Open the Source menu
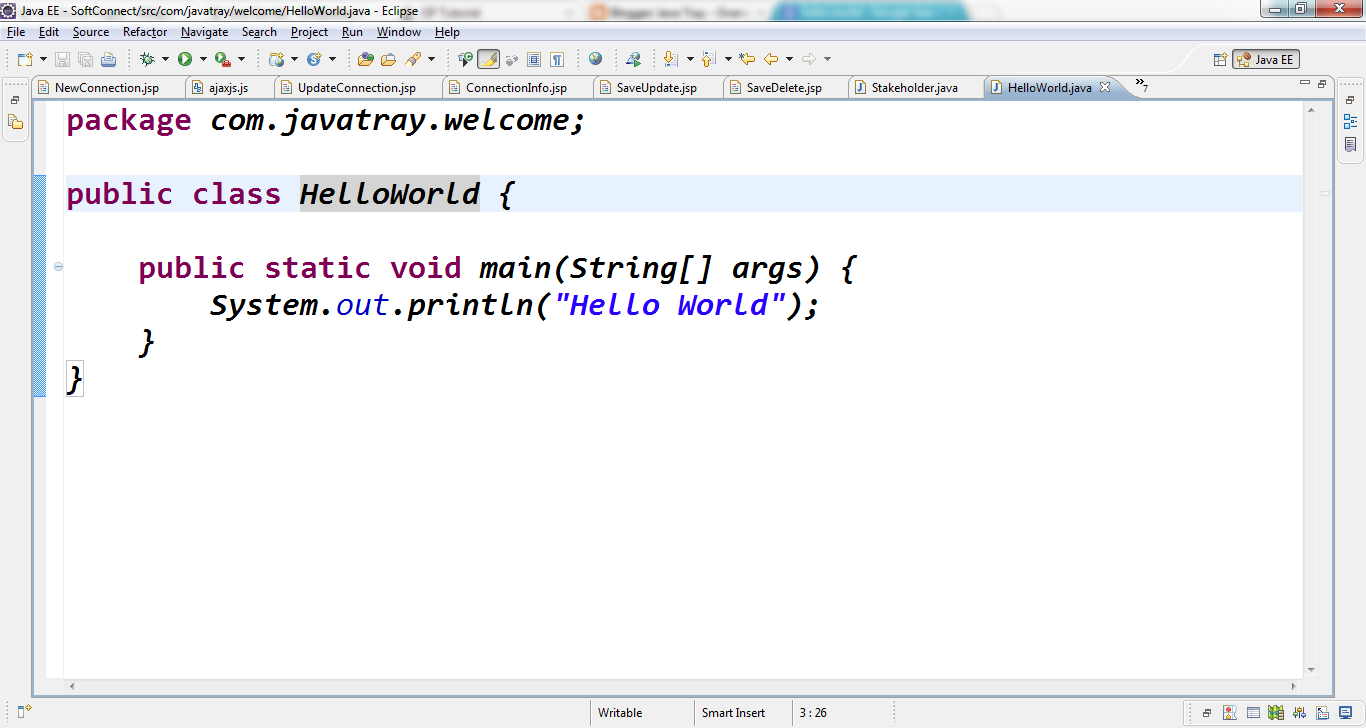This screenshot has width=1366, height=728. click(90, 31)
